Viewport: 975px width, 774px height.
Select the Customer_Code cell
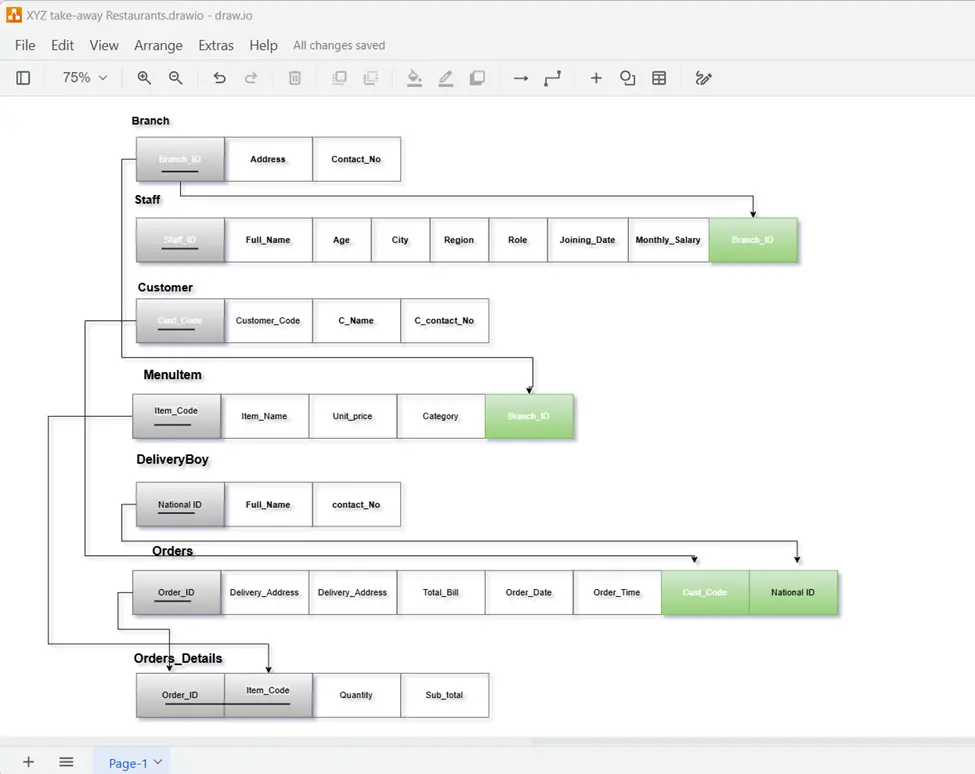pos(268,321)
